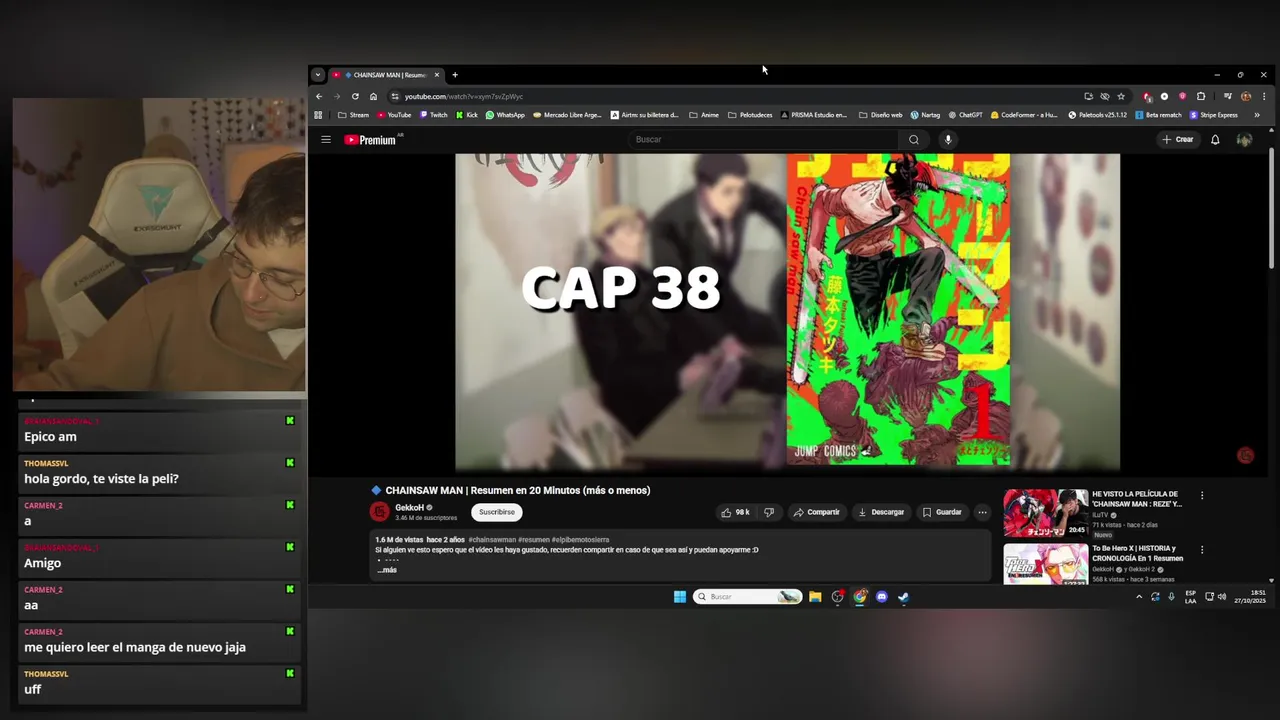This screenshot has height=720, width=1280.
Task: Open the Anime bookmarks folder
Action: (x=704, y=115)
